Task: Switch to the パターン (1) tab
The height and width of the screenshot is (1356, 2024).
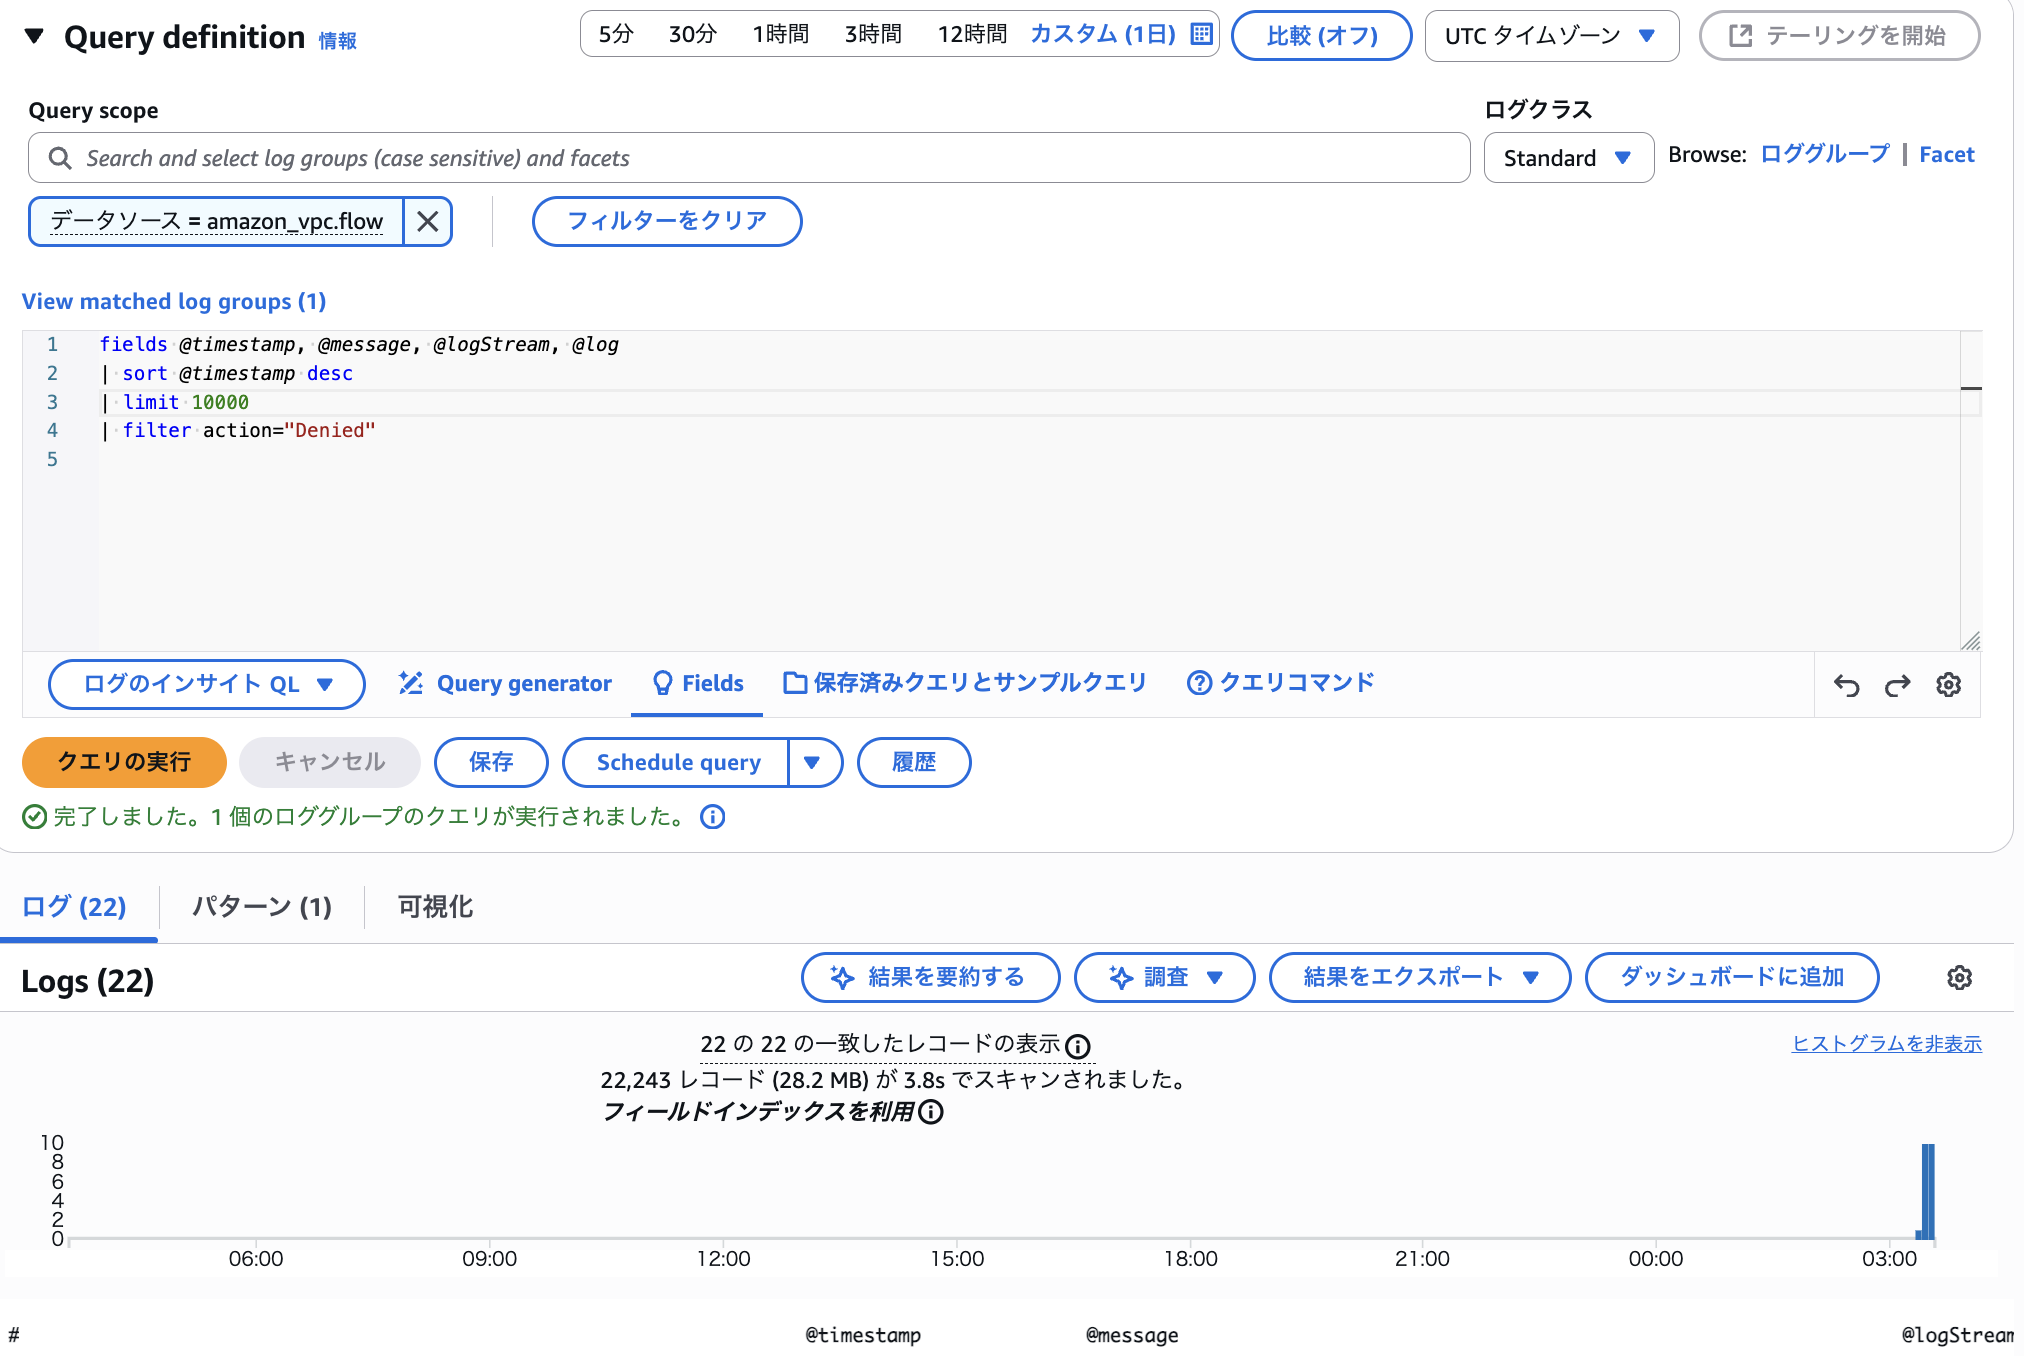Action: pyautogui.click(x=261, y=906)
